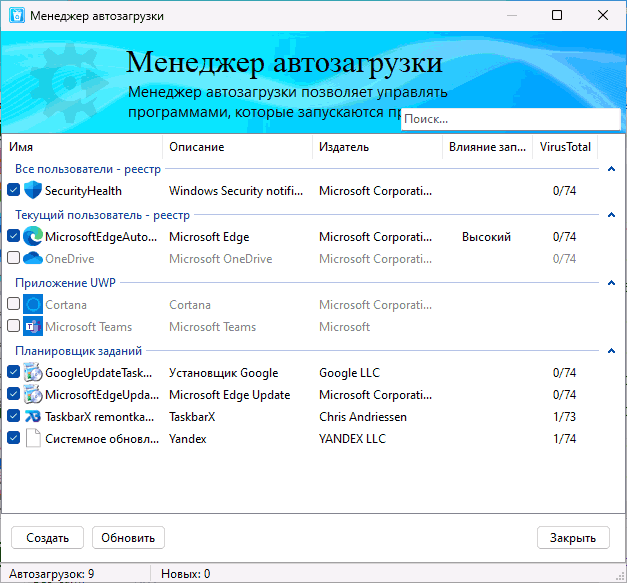Select the Cortana entry name
627x583 pixels.
66,305
